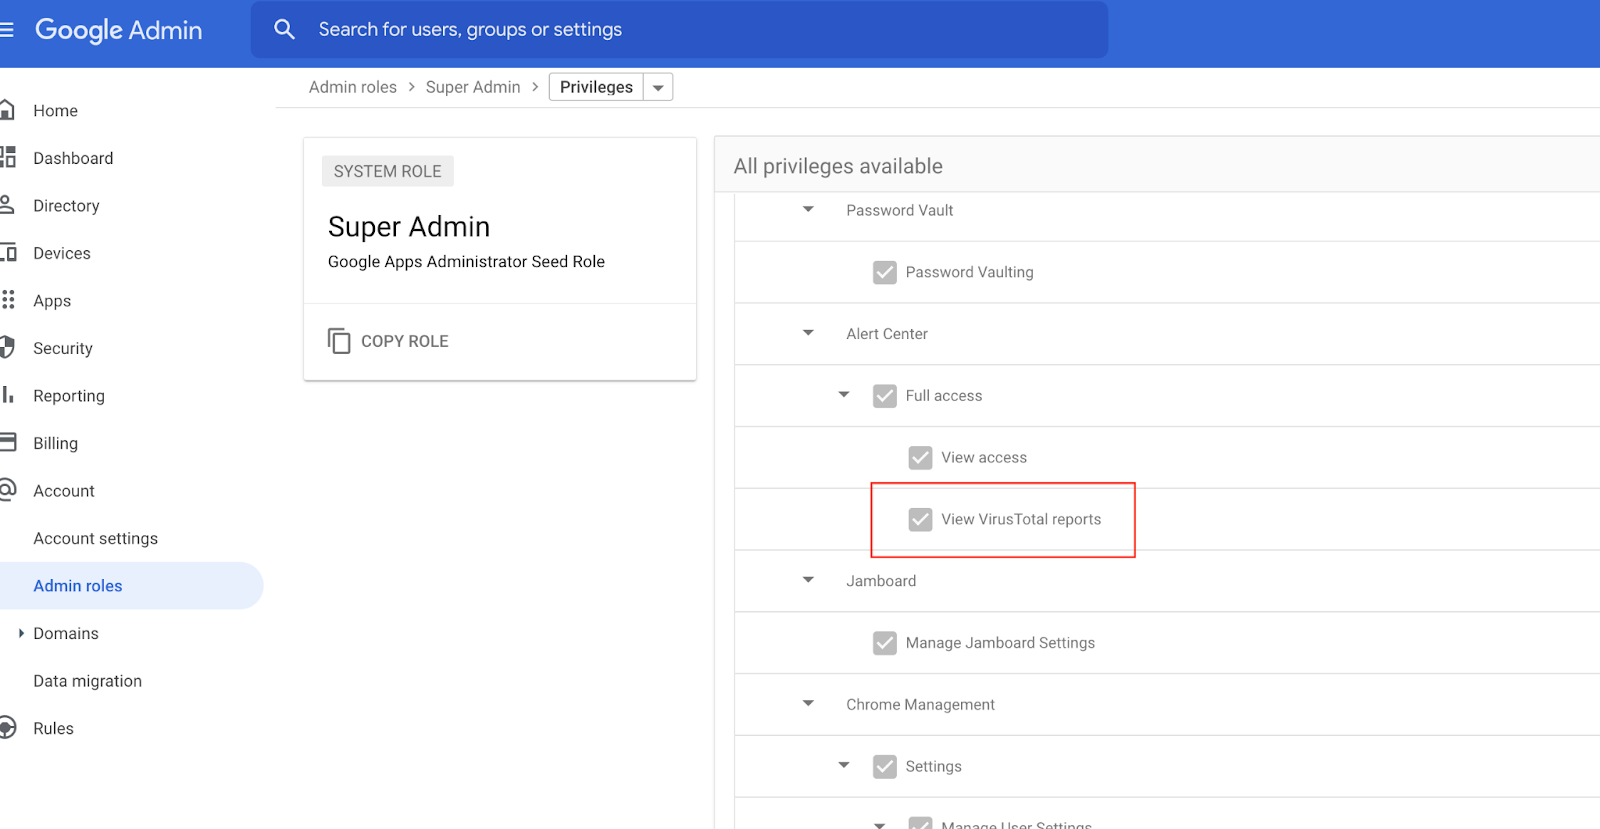Toggle the Manage Jamboard Settings checkbox
Viewport: 1600px width, 829px height.
click(885, 643)
